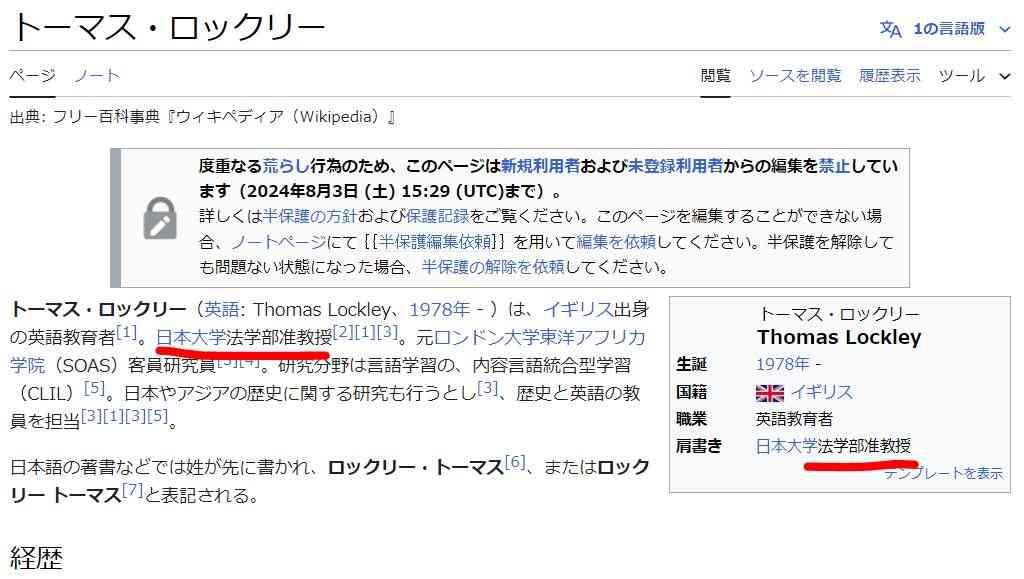Screen dimensions: 1024x579
Task: Click the 禁止 link in notice
Action: 834,166
